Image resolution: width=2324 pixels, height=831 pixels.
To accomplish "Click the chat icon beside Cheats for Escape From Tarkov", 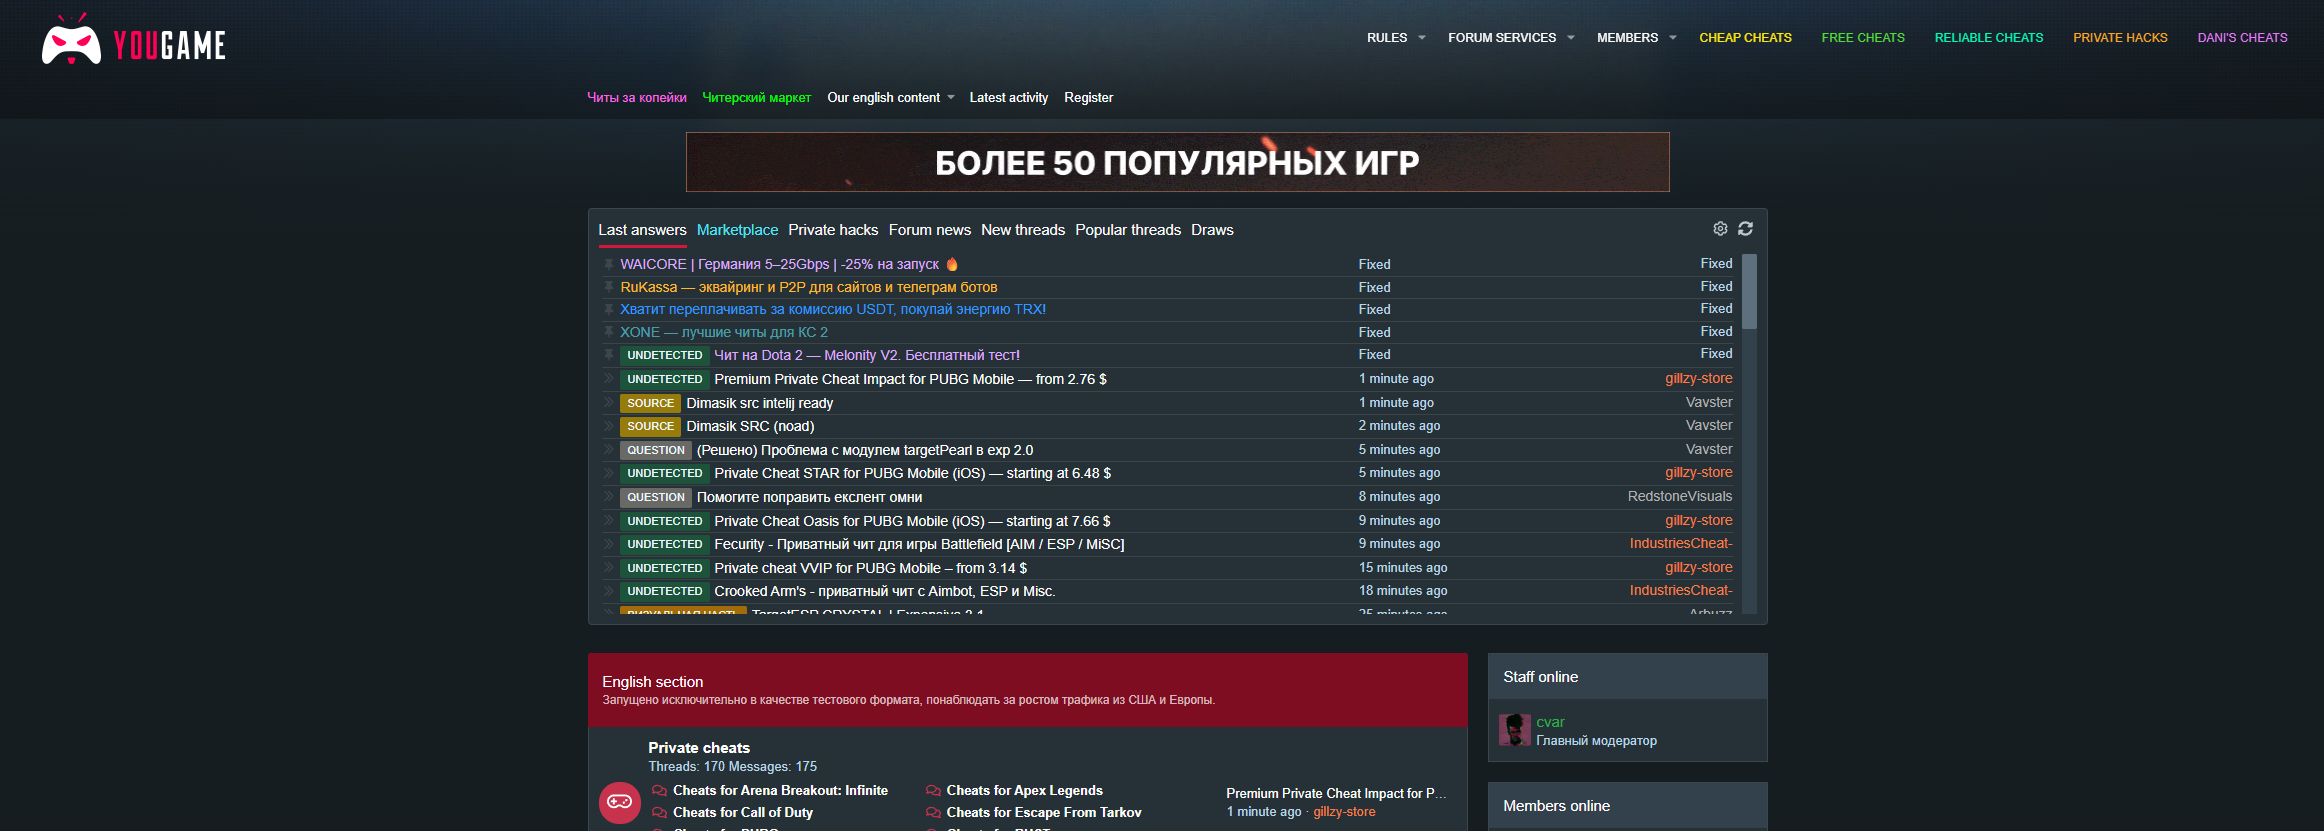I will point(933,813).
